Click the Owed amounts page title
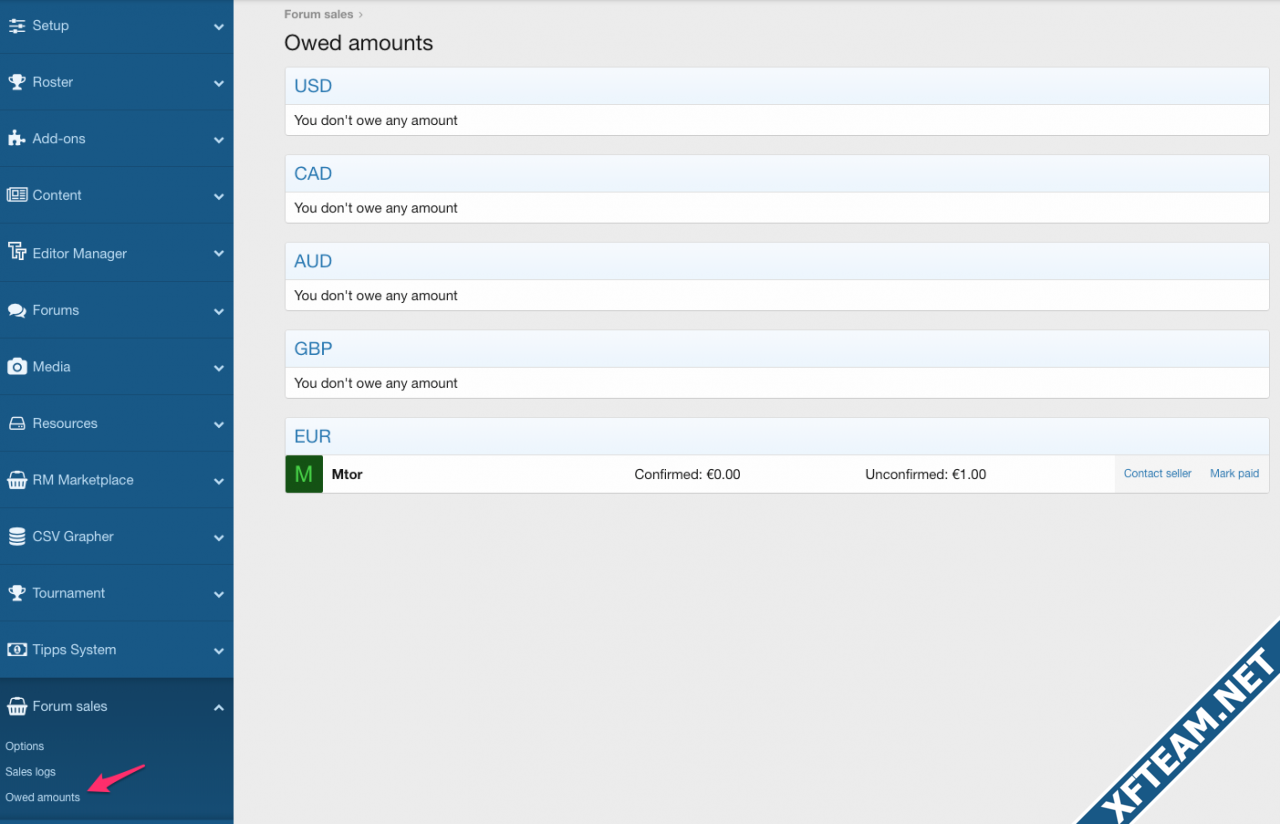This screenshot has height=824, width=1280. (359, 43)
